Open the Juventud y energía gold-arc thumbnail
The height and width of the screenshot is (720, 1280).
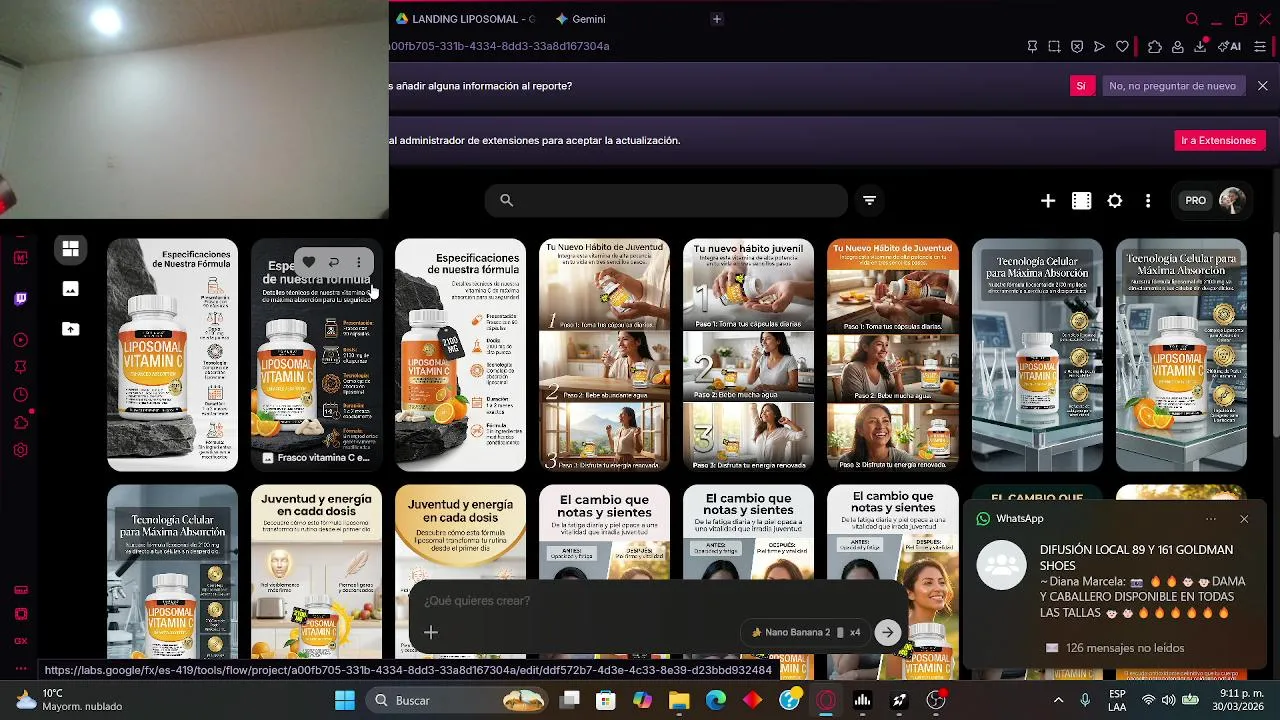point(460,571)
